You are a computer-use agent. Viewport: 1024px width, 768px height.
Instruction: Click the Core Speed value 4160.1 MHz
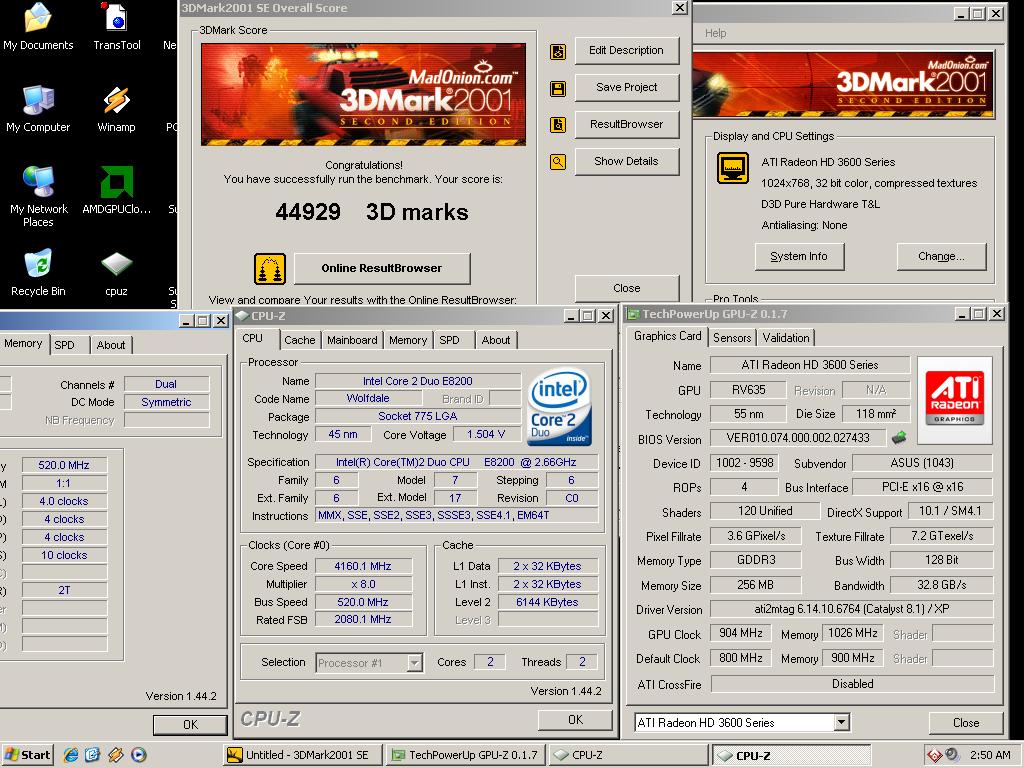click(x=363, y=566)
